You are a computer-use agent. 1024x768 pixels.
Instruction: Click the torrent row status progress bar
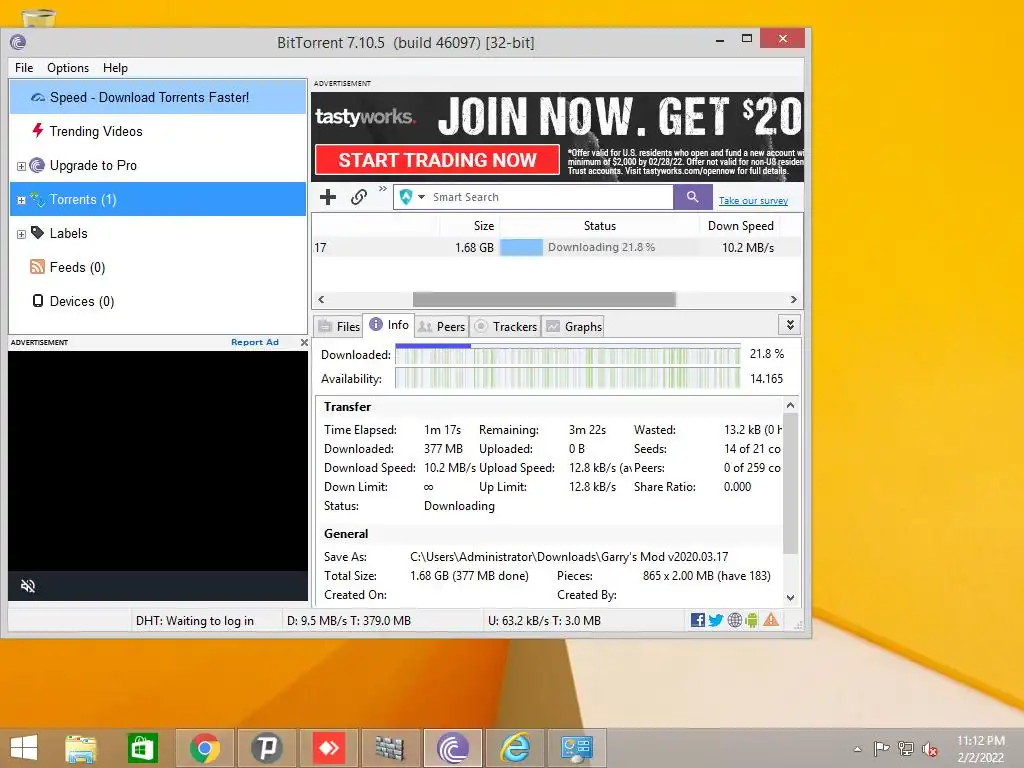[599, 248]
